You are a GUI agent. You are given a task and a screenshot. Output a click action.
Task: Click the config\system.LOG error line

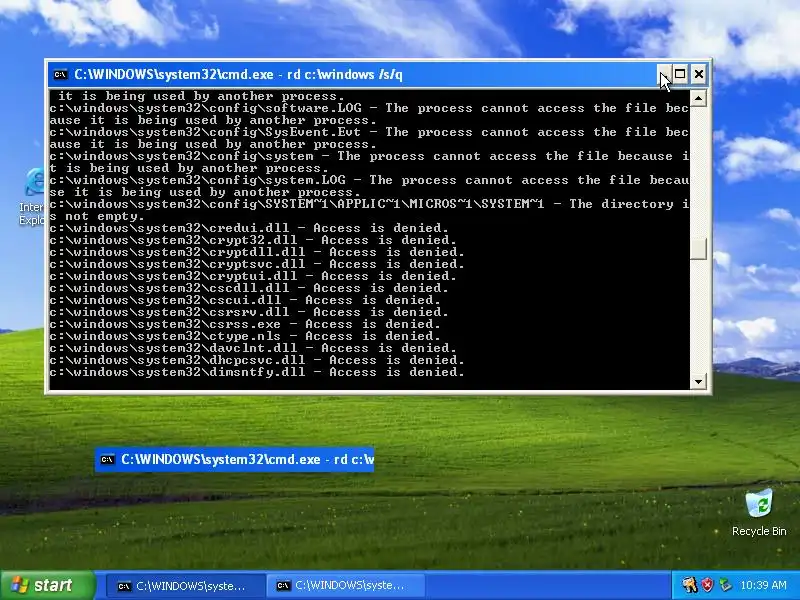coord(369,186)
